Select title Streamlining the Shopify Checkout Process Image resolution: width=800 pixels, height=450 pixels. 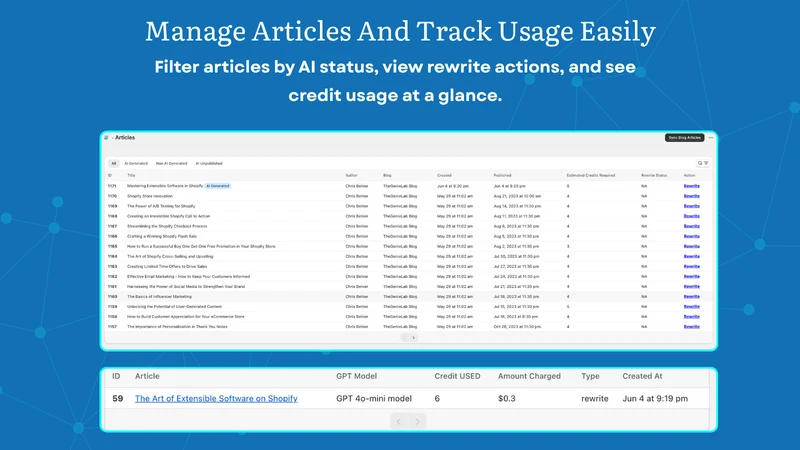[167, 226]
